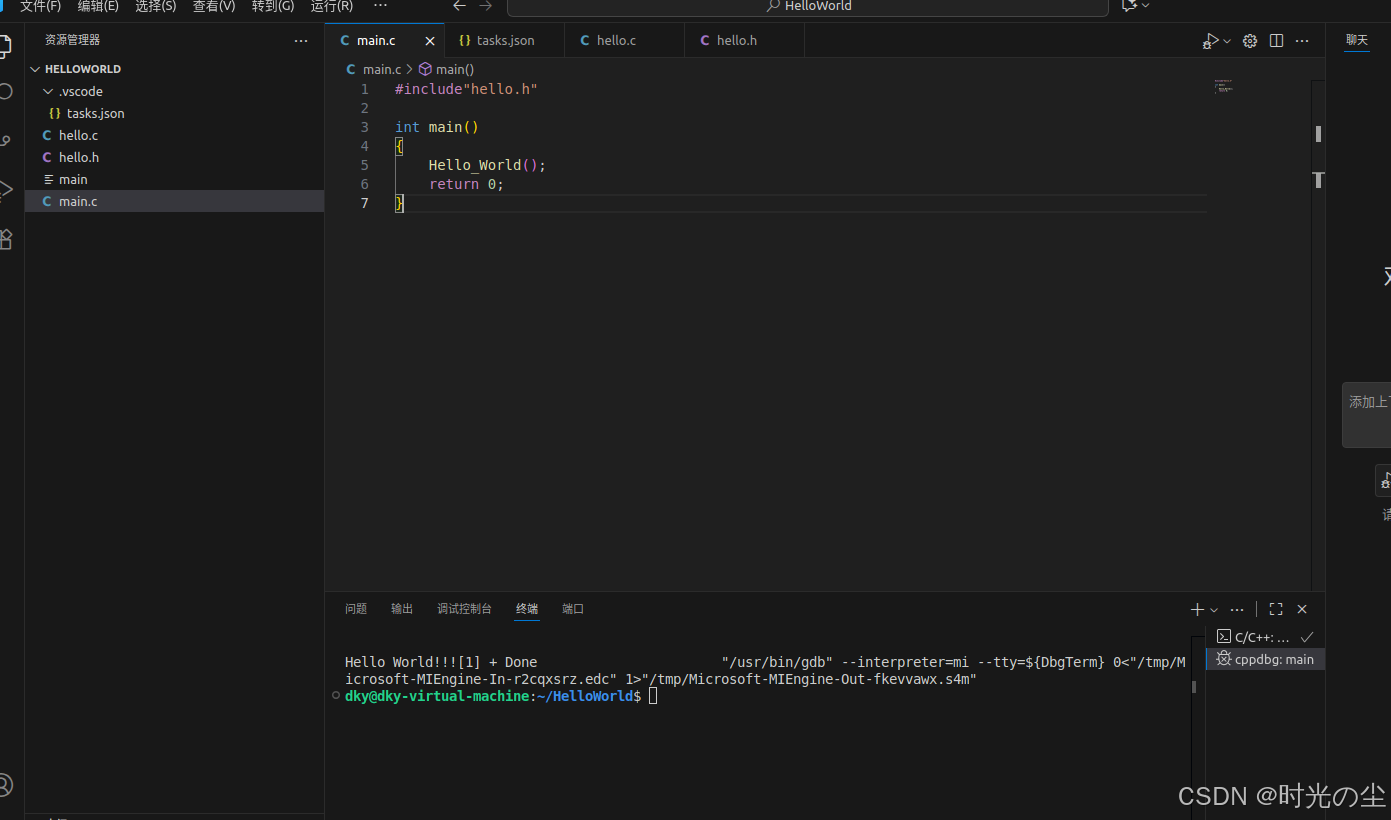Open the Run and Debug sidebar icon
This screenshot has height=820, width=1391.
point(4,188)
